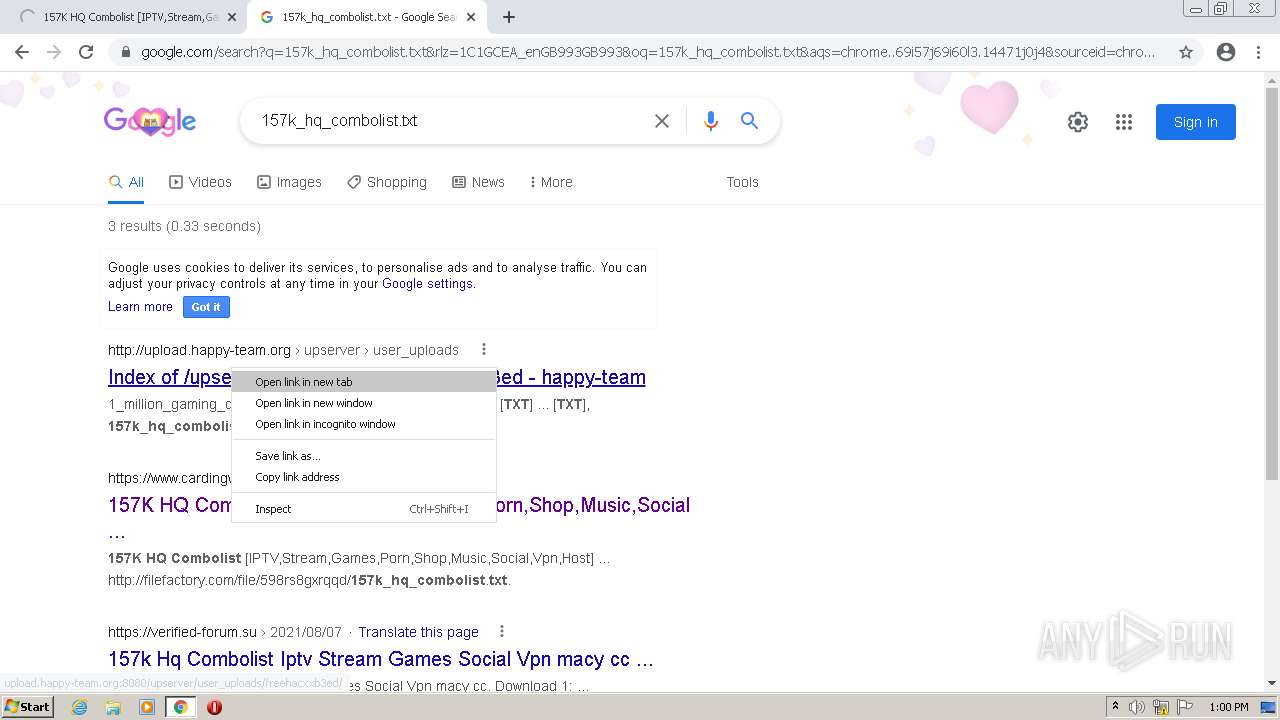Select Inspect from context menu

[364, 509]
